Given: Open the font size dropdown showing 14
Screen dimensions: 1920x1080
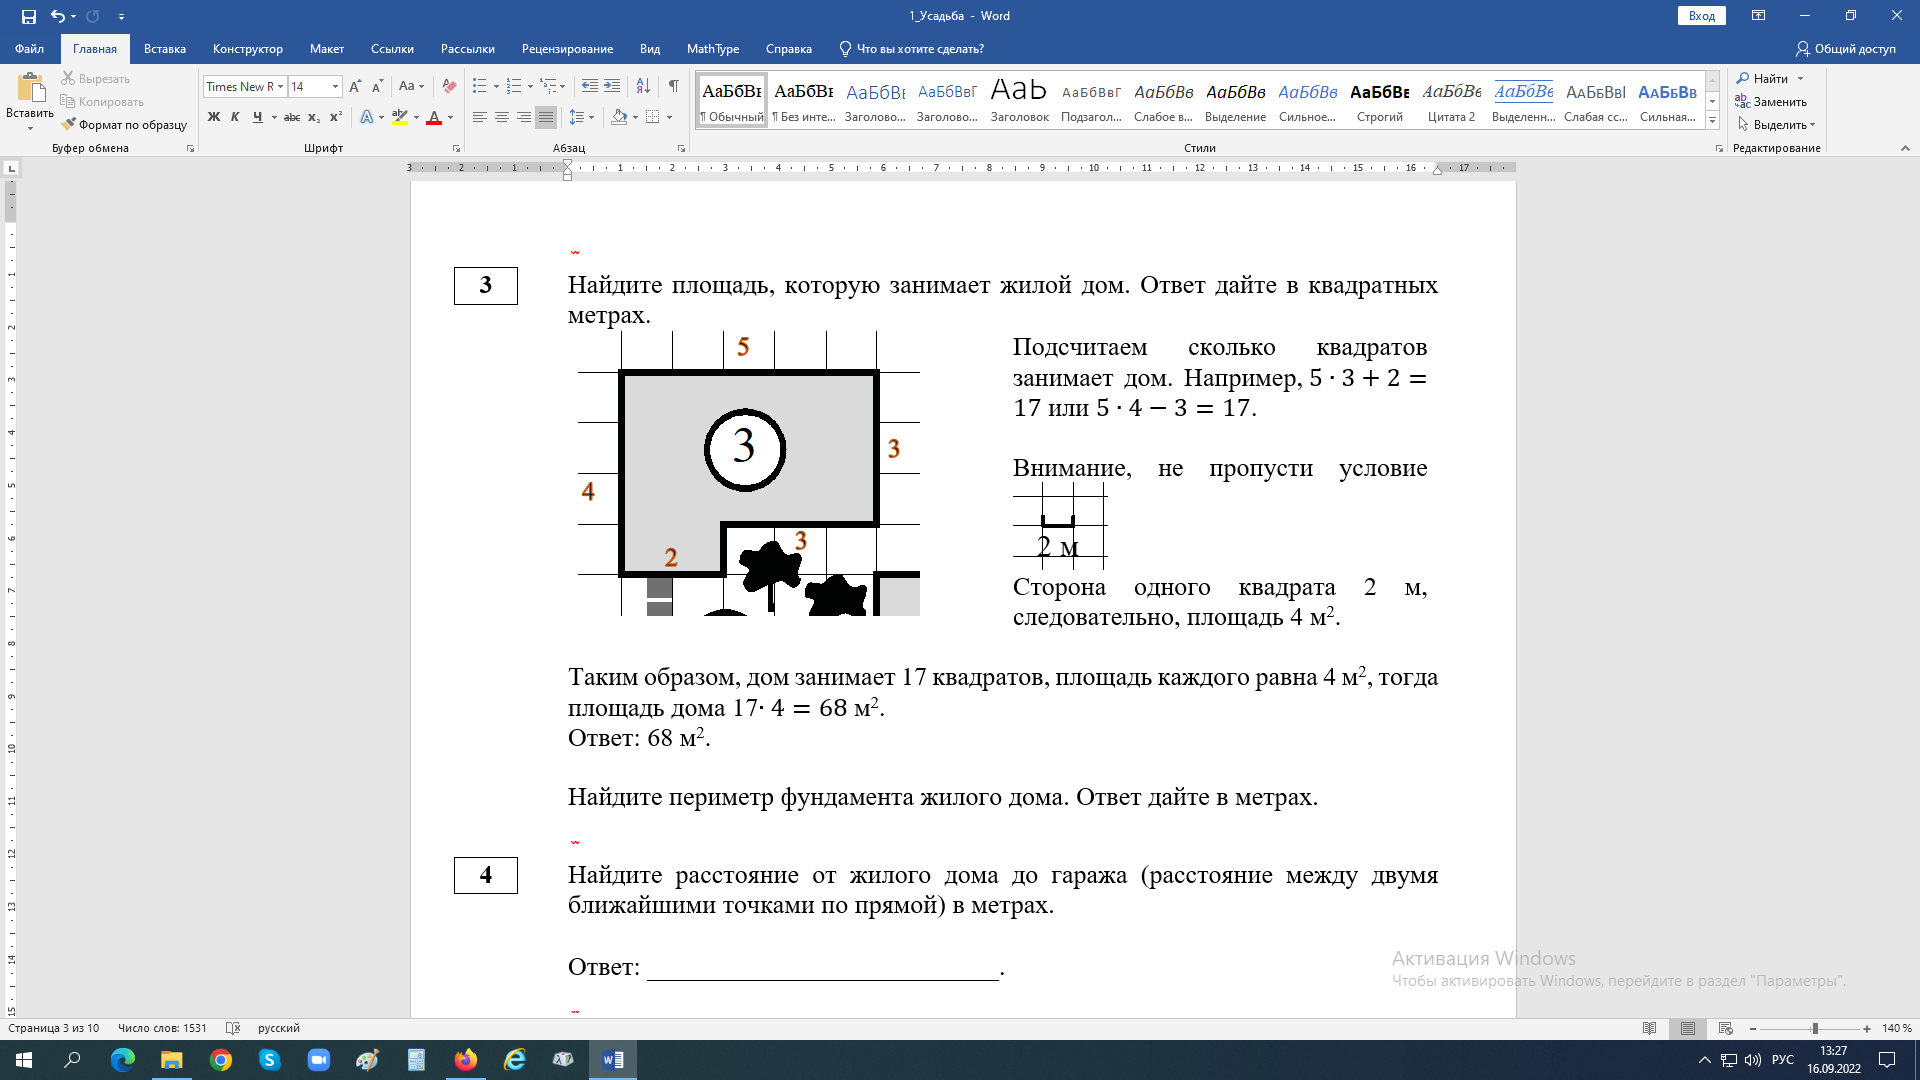Looking at the screenshot, I should (x=336, y=87).
